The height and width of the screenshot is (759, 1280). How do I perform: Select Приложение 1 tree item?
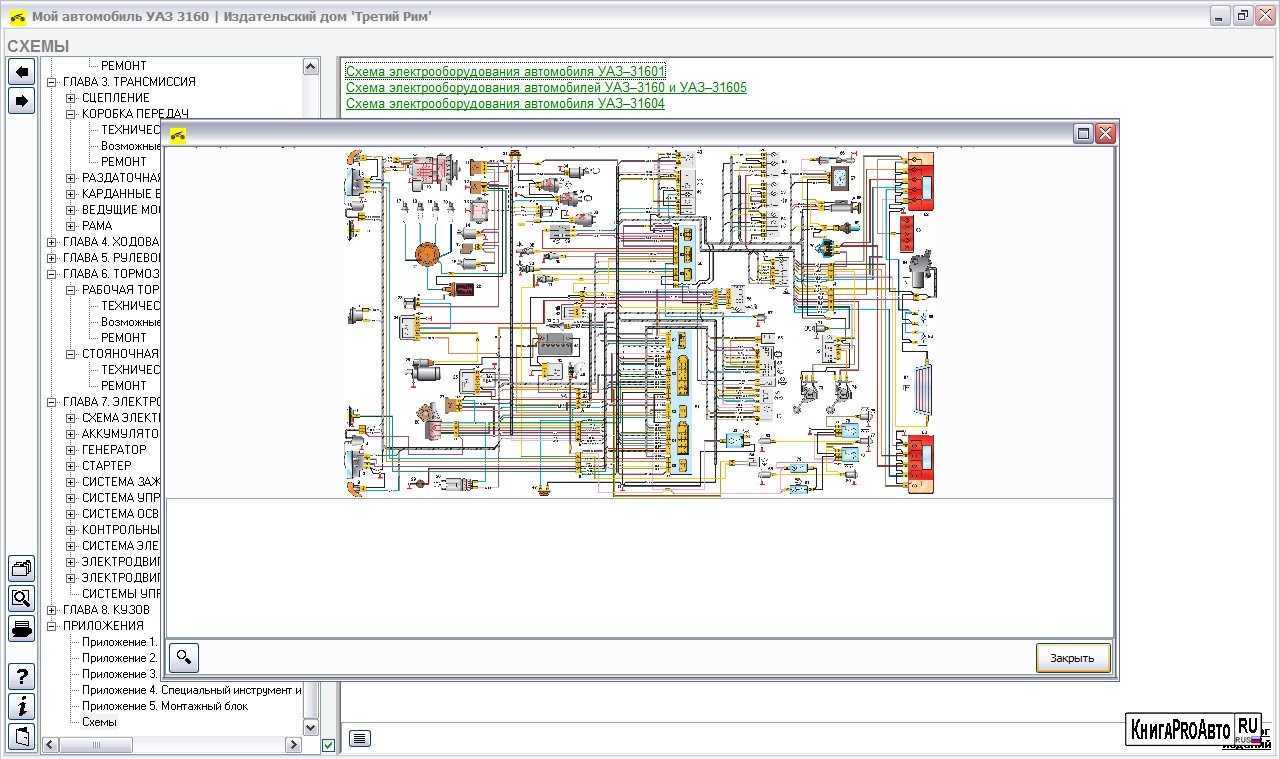[x=119, y=642]
